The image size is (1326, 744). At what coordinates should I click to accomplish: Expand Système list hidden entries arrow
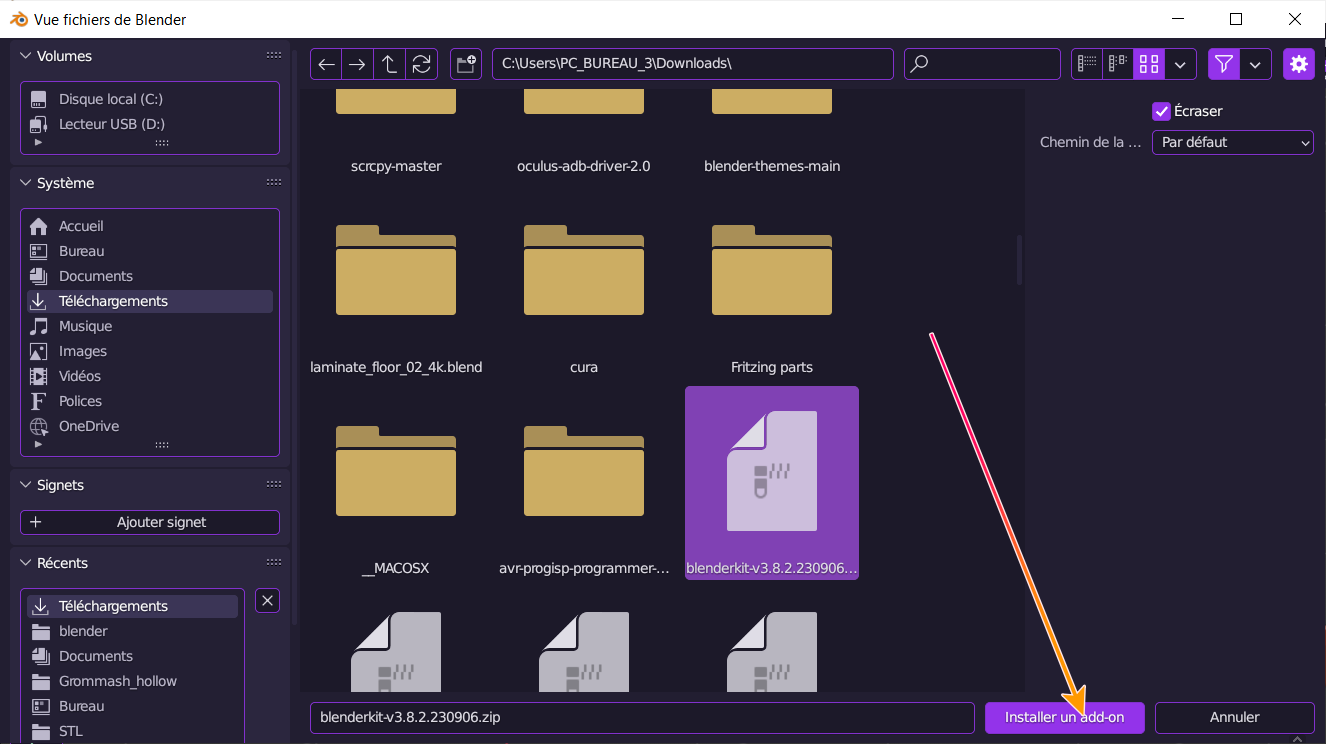pos(39,444)
